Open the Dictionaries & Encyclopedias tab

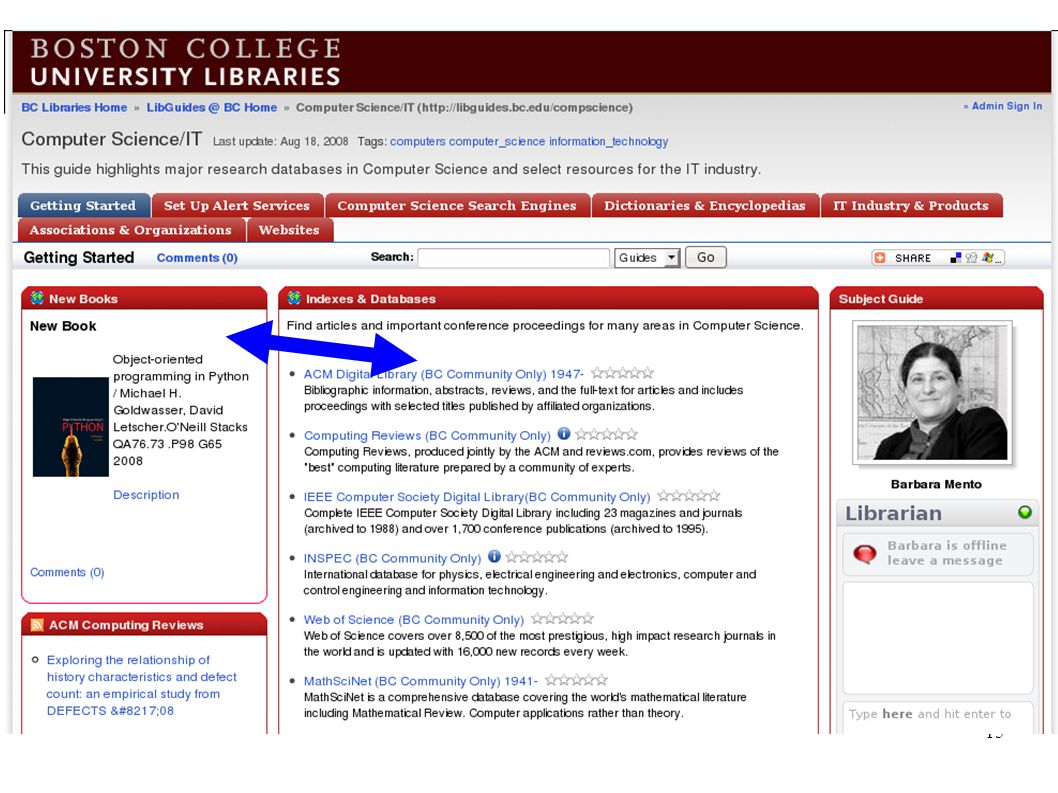coord(704,206)
